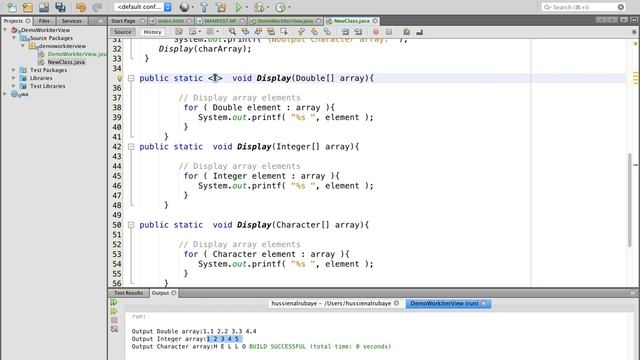Expand the Test Libraries node
The width and height of the screenshot is (640, 360).
tap(14, 86)
